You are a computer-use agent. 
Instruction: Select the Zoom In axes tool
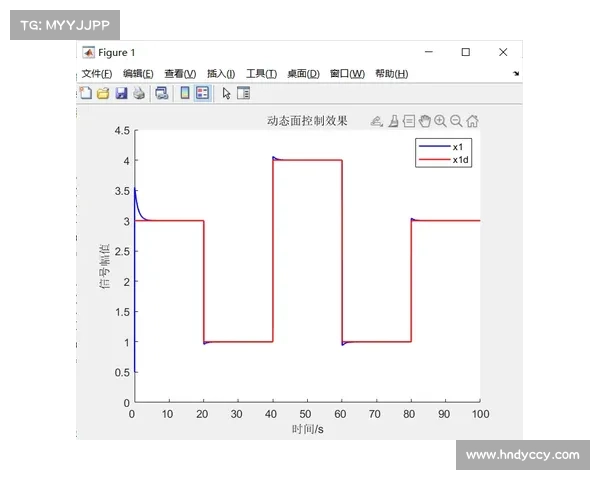pyautogui.click(x=440, y=121)
